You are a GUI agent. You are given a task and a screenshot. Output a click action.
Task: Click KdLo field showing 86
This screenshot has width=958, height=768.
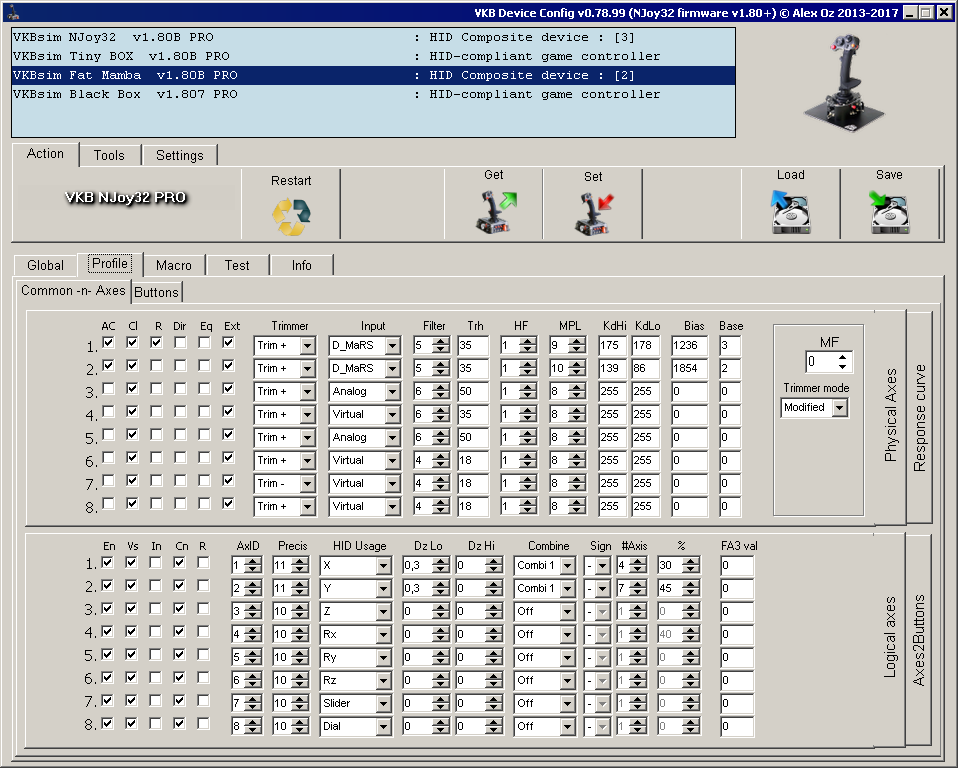pos(646,368)
